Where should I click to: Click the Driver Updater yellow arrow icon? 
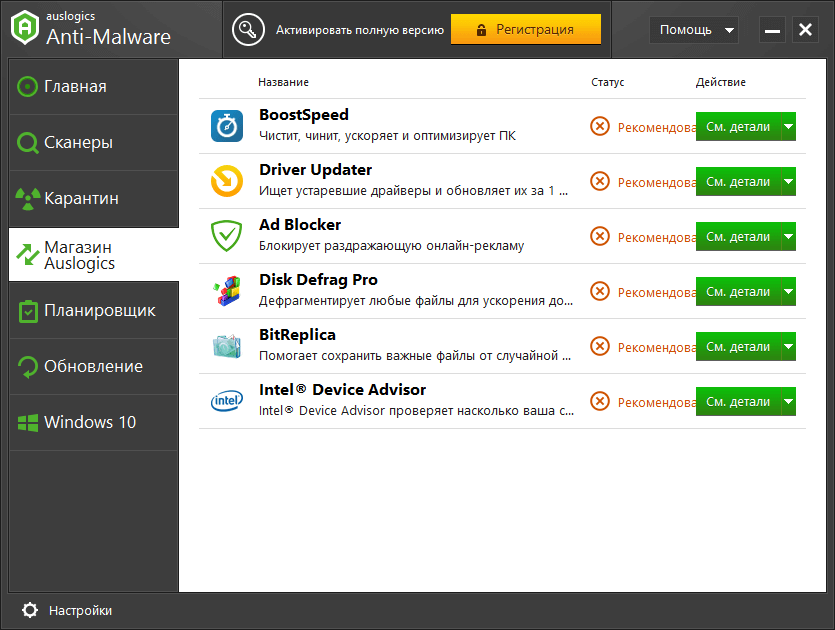[x=226, y=181]
